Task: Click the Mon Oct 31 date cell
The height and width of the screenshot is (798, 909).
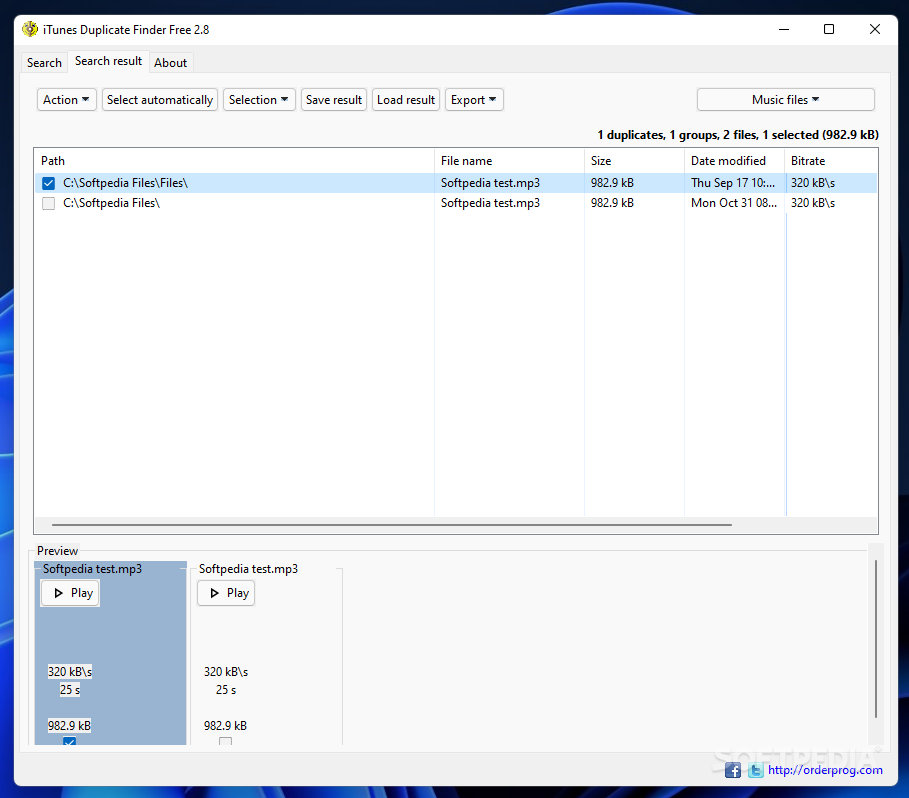Action: tap(733, 203)
